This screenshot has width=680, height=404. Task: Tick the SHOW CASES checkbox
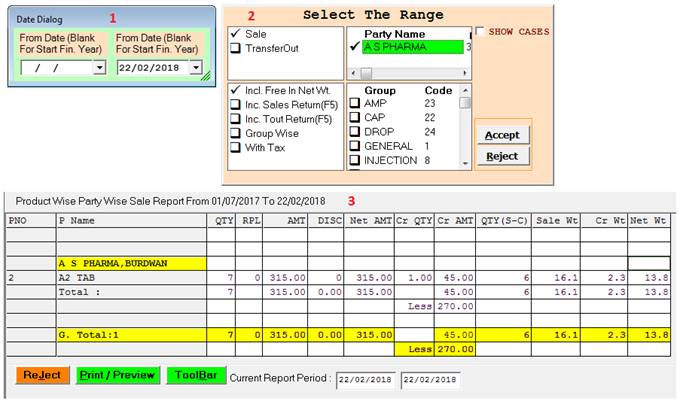481,32
